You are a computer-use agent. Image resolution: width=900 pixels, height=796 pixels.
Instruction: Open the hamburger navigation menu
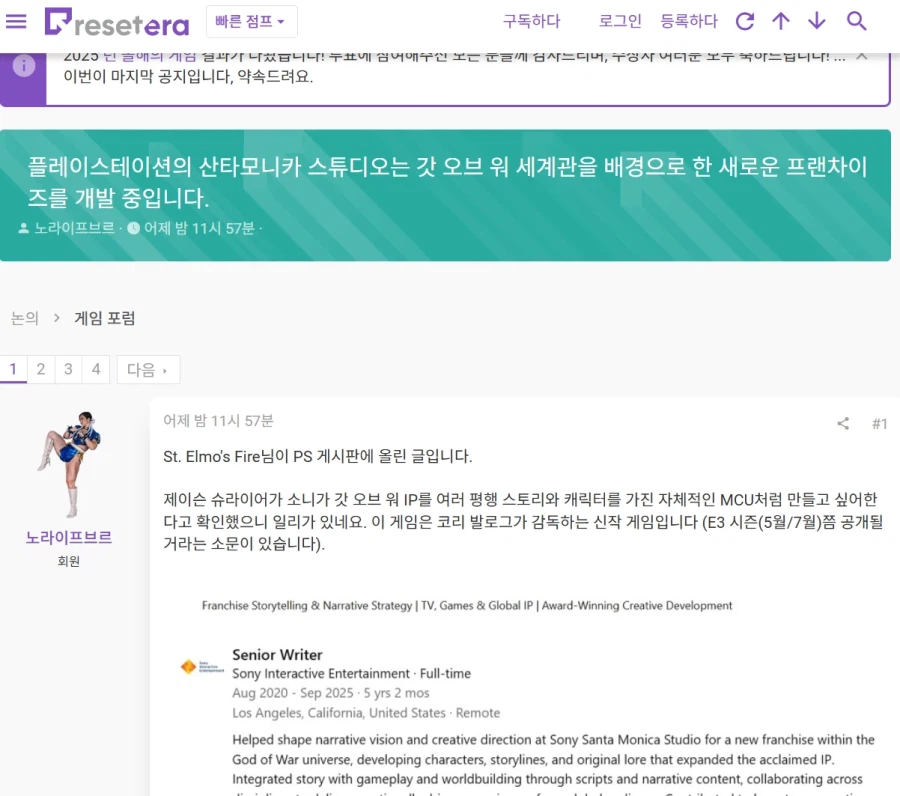pos(16,20)
